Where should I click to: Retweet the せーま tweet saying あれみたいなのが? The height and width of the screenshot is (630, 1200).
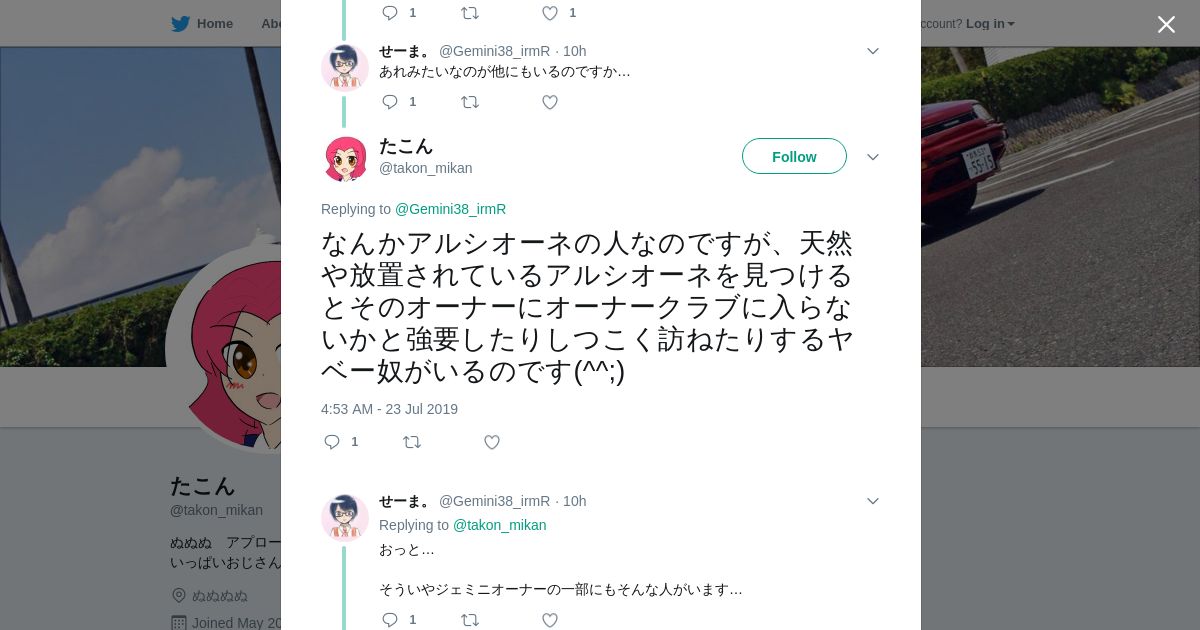(470, 102)
